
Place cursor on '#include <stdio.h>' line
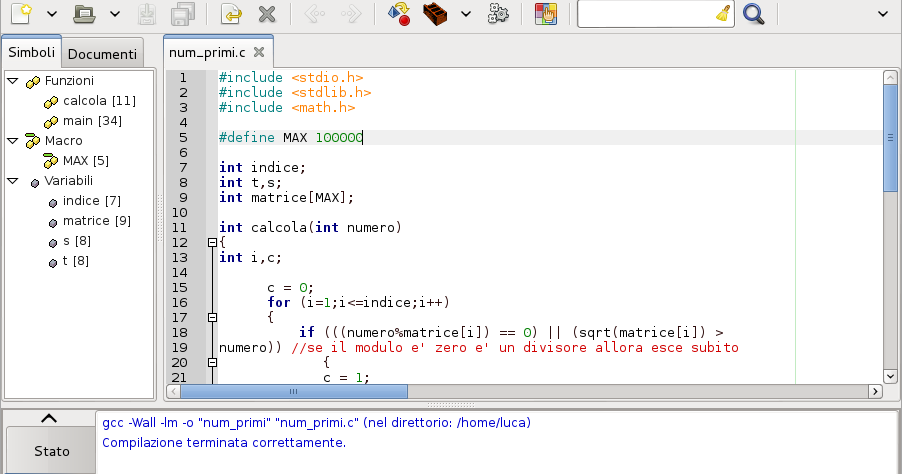tap(291, 78)
